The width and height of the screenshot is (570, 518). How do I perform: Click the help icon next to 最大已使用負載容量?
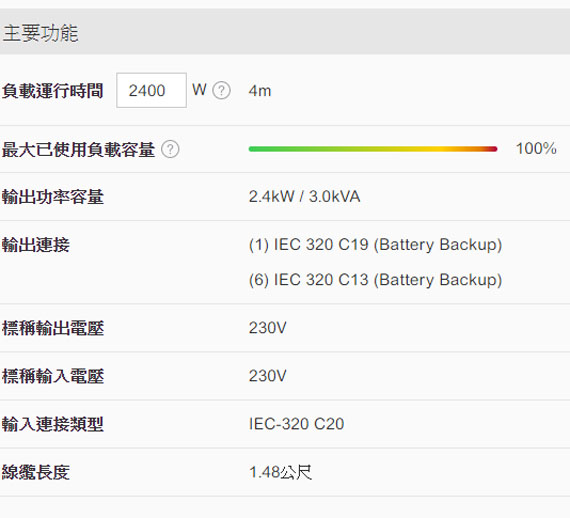tap(170, 149)
